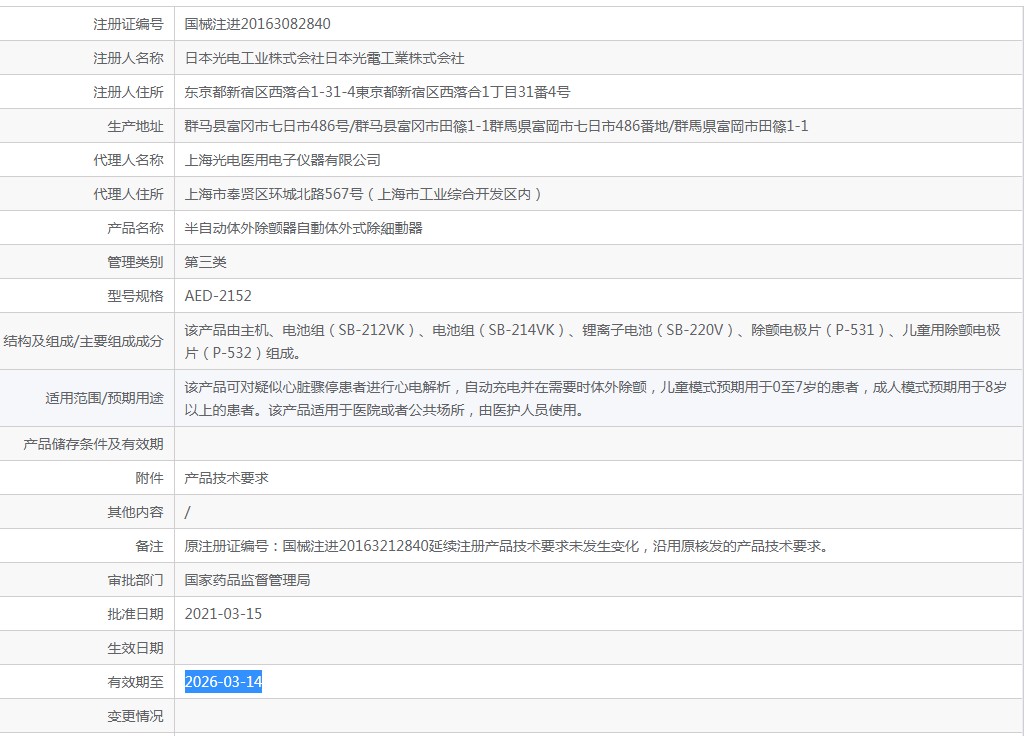Viewport: 1025px width, 736px height.
Task: Click the 管理类别 label
Action: [x=135, y=262]
